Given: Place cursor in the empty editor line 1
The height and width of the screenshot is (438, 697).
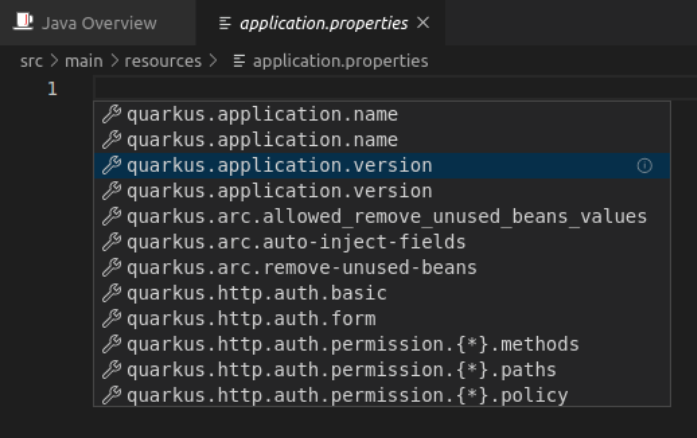Looking at the screenshot, I should point(395,88).
